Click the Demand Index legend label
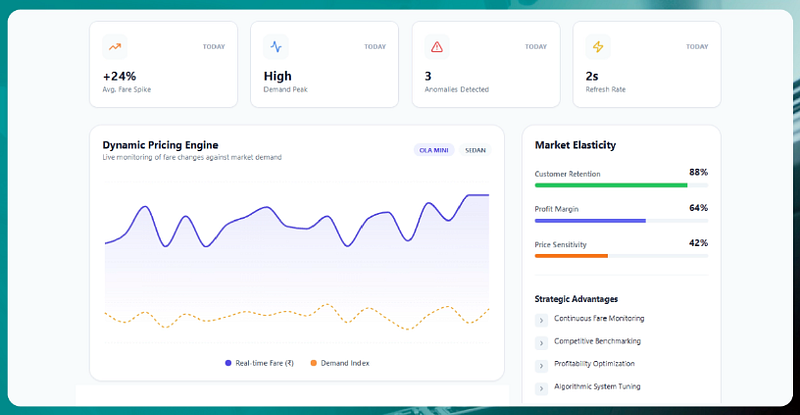Screen dimensions: 800x415 [x=345, y=363]
